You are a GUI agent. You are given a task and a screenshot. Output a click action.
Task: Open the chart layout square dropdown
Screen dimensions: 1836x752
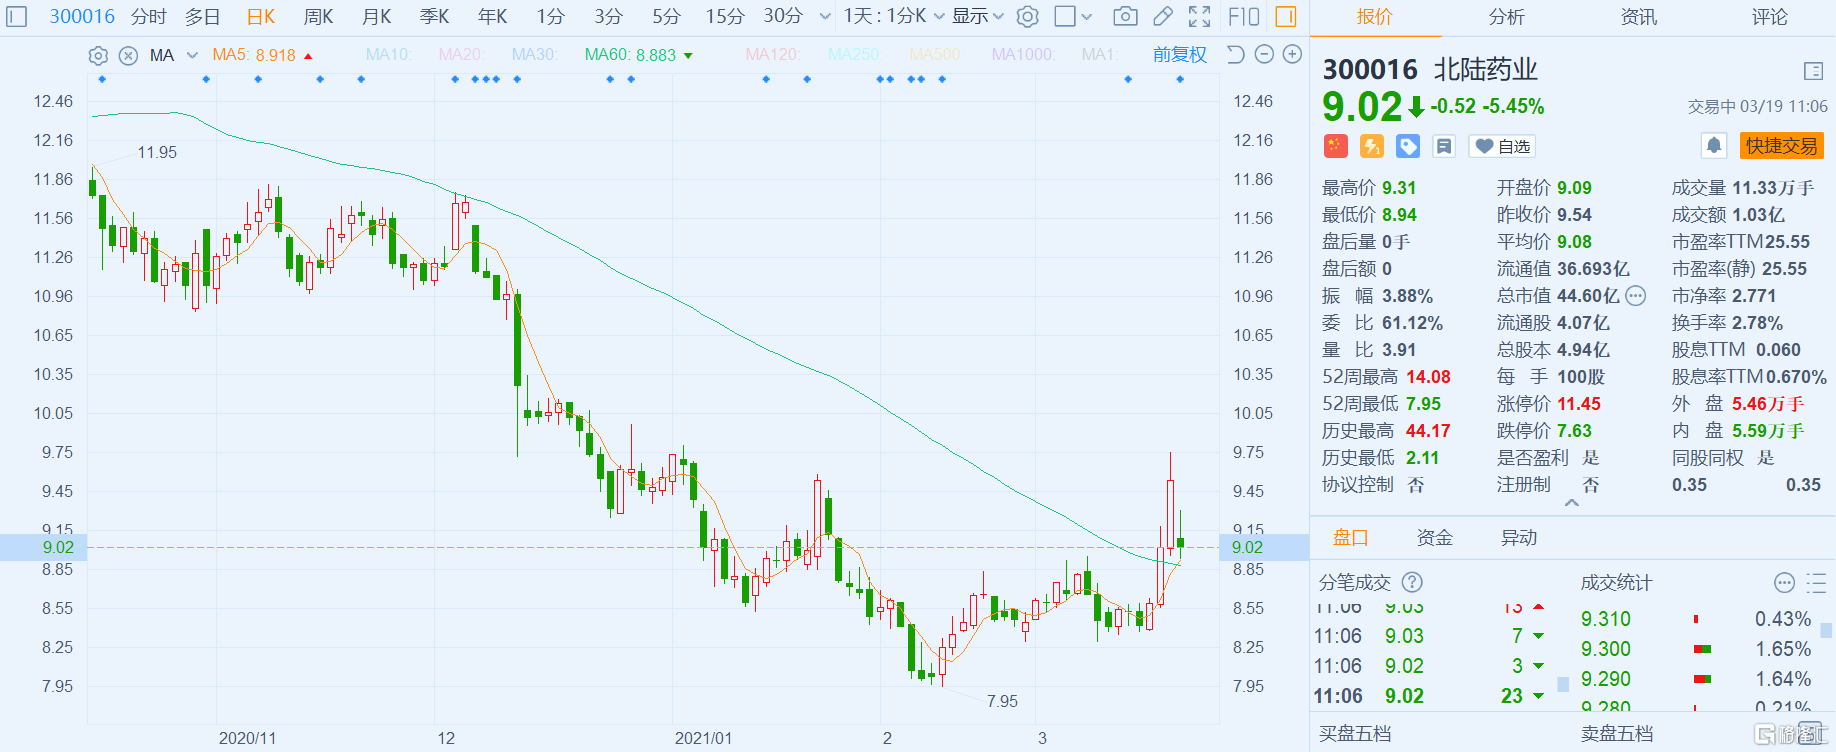[1074, 17]
